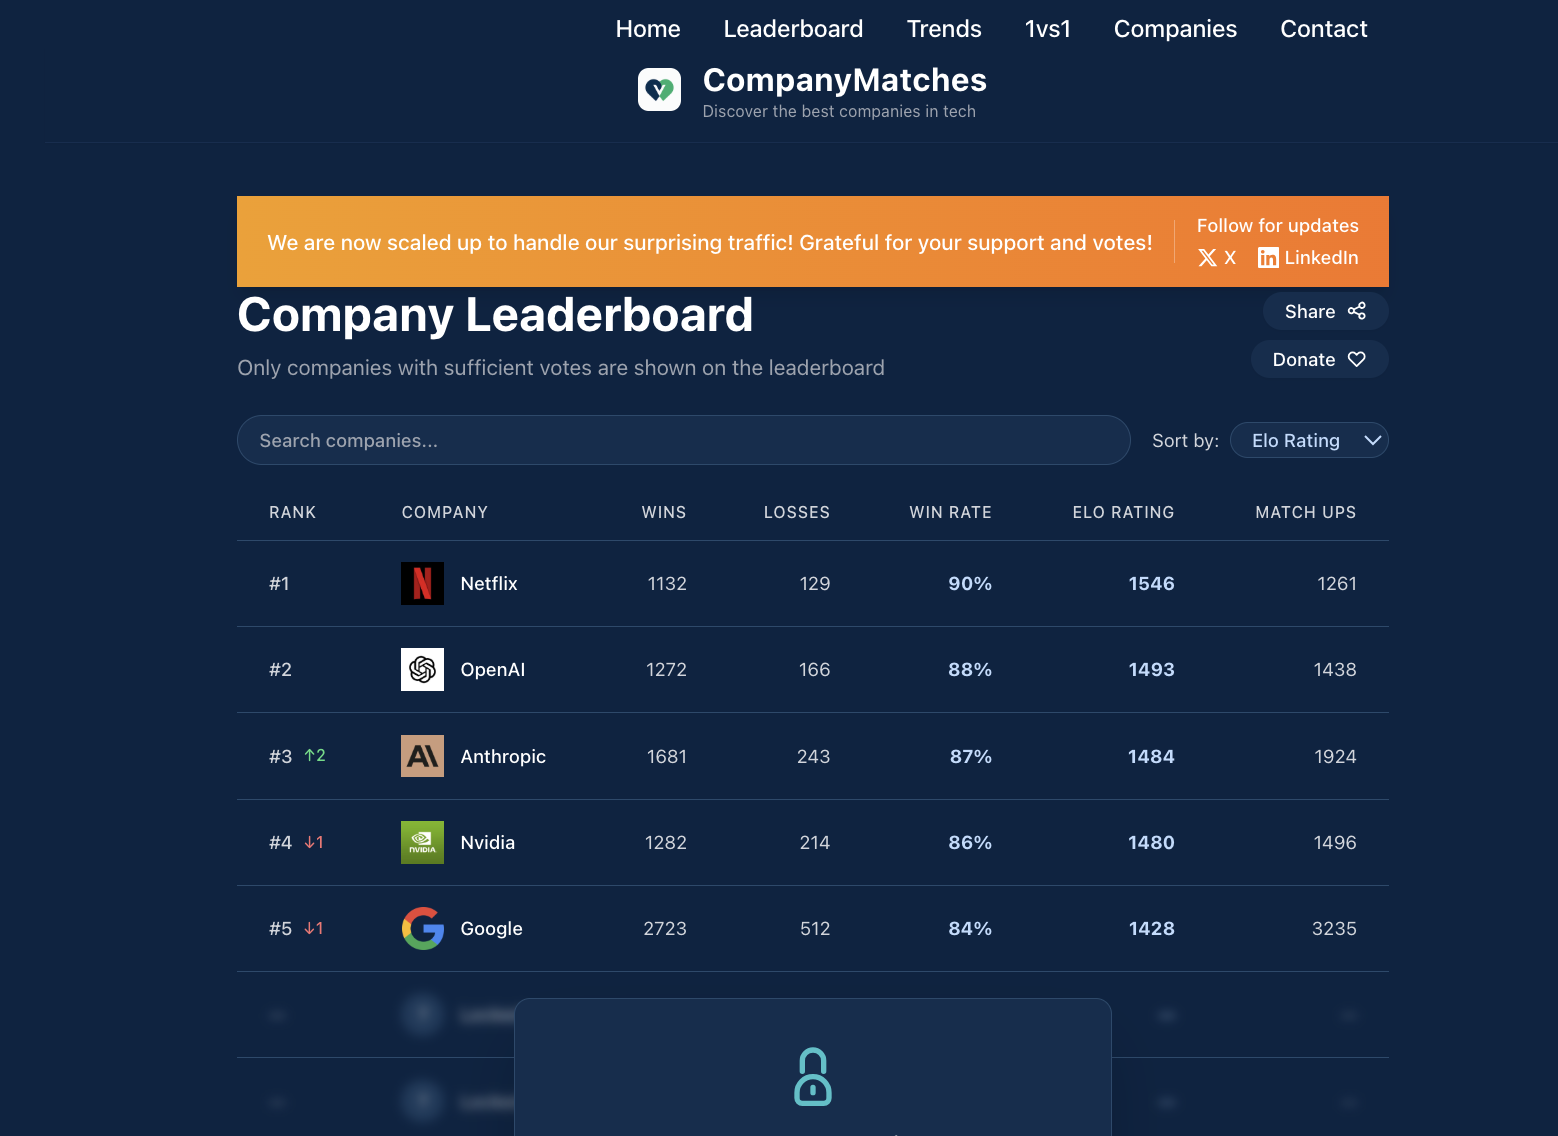Open the Leaderboard navigation item
This screenshot has height=1136, width=1558.
click(x=793, y=29)
